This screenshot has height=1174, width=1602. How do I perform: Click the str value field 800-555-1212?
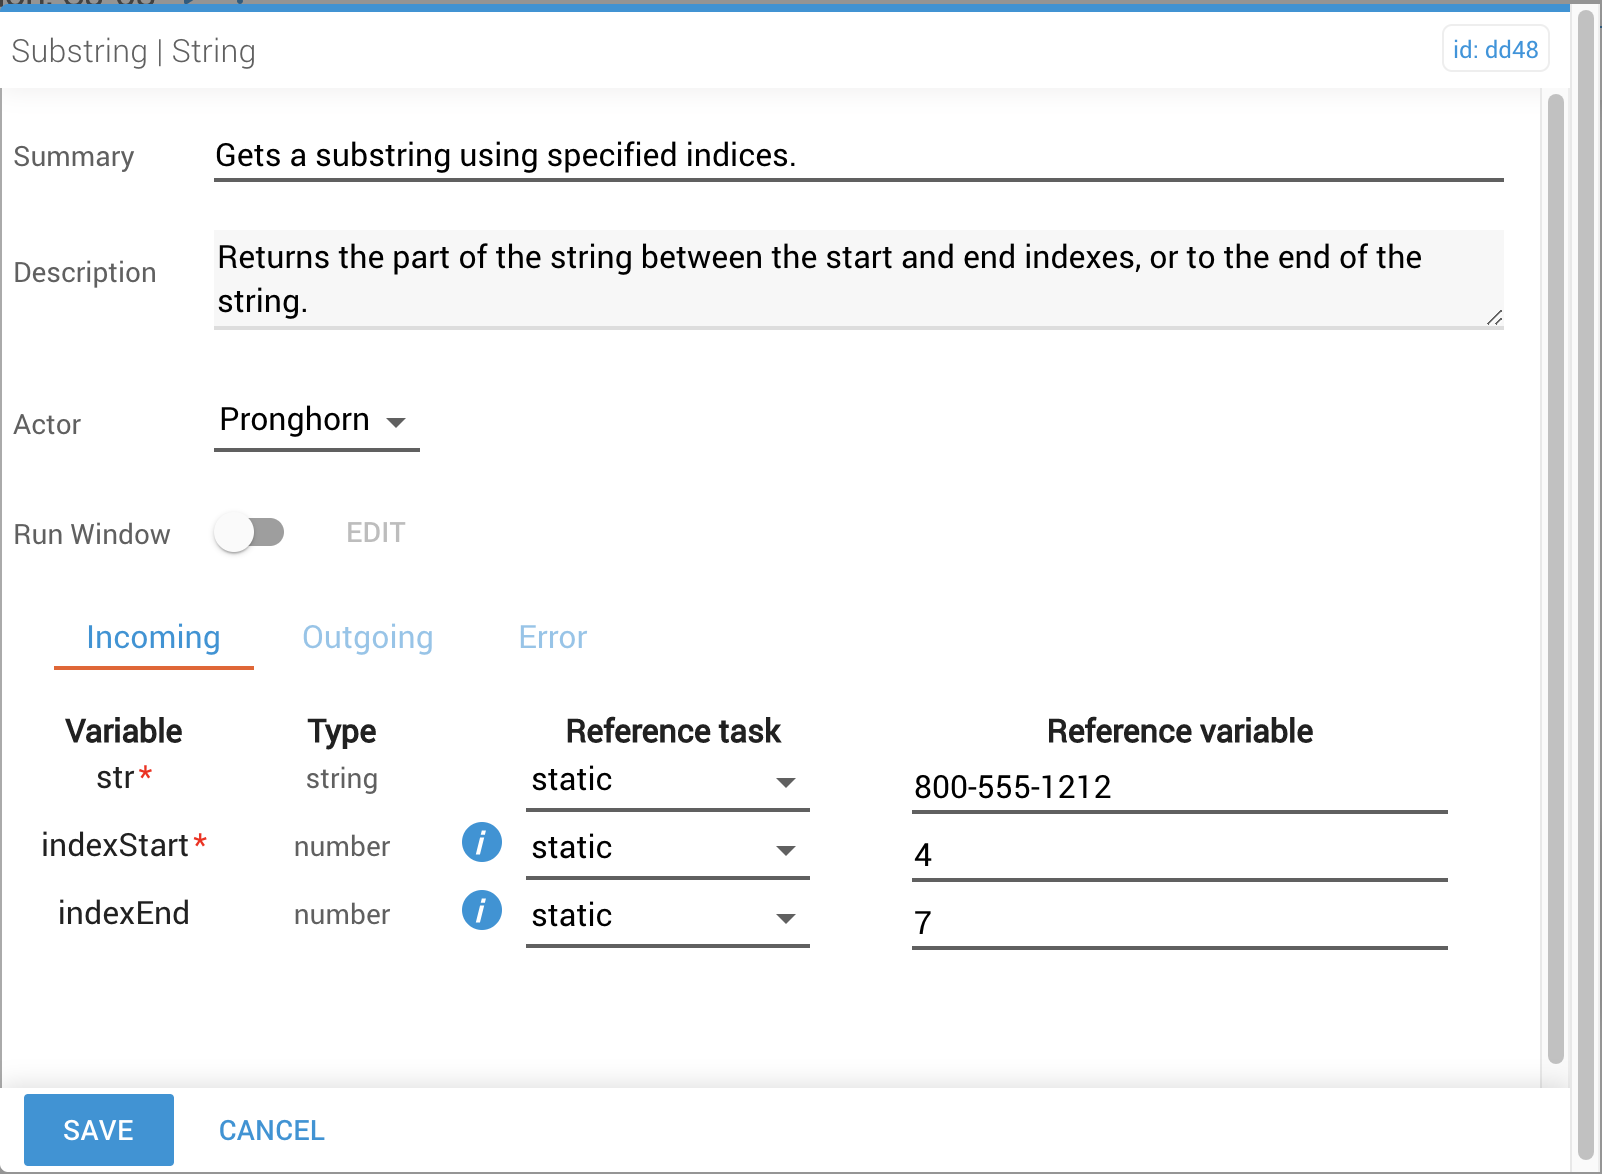click(1179, 787)
